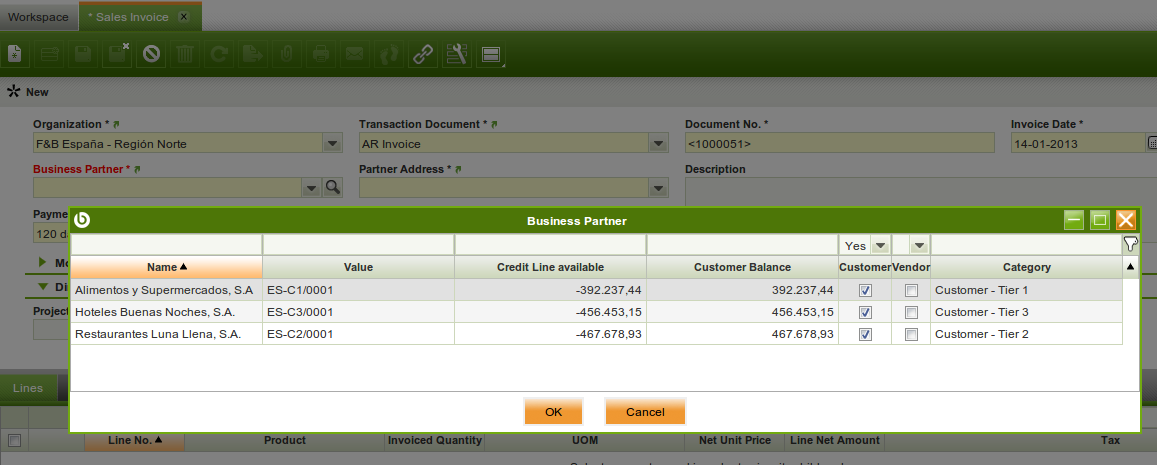Click the Email envelope icon
The width and height of the screenshot is (1157, 465).
[x=355, y=54]
